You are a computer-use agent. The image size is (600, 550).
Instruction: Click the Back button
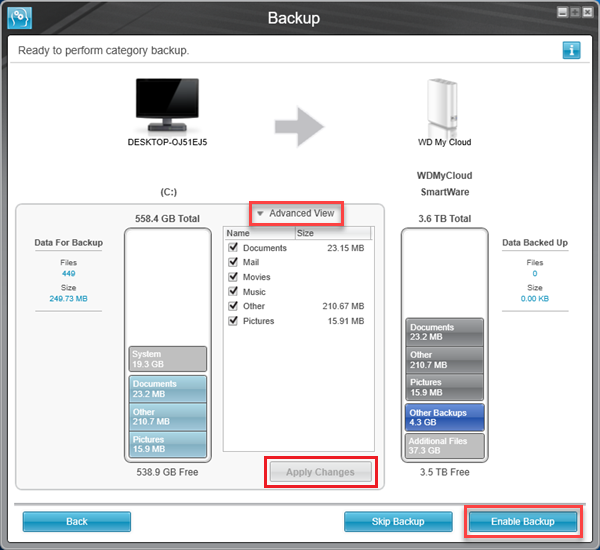click(x=77, y=521)
